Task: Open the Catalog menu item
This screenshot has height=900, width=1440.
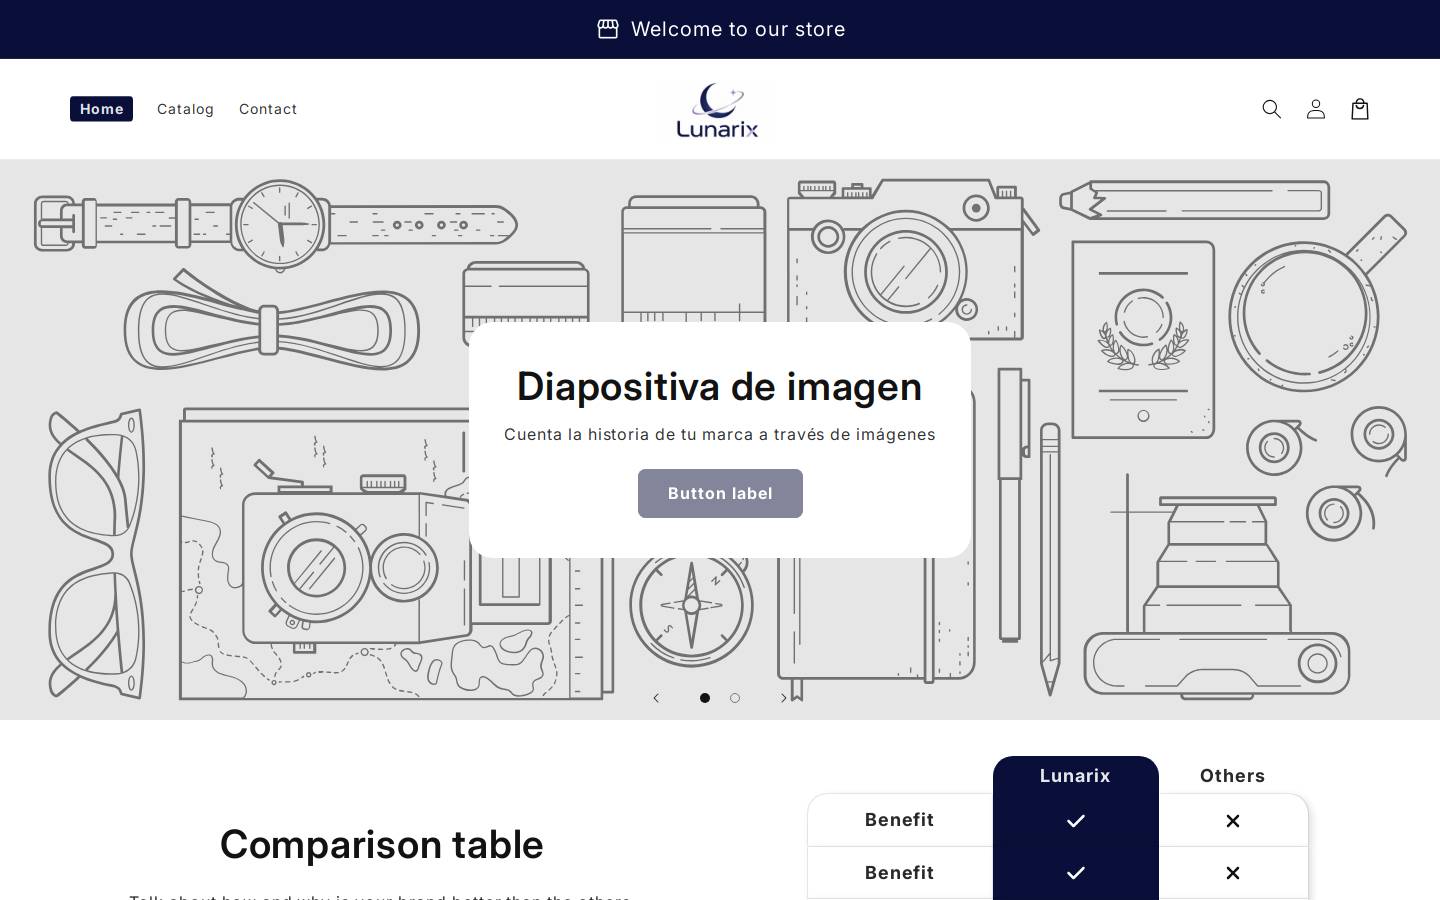Action: 185,109
